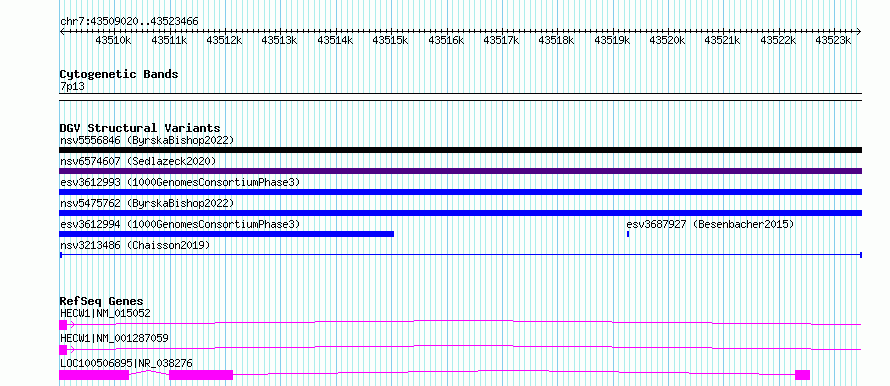Open esv3612993 (1000GenomesConsortiumPhase3) label
This screenshot has width=890, height=386.
tap(179, 182)
